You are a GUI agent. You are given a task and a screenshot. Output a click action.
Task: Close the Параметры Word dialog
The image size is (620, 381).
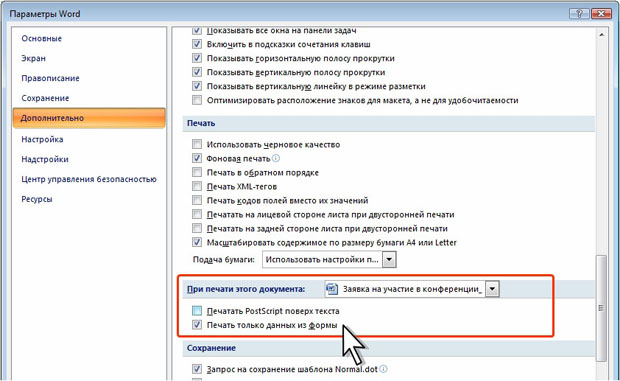tap(601, 13)
